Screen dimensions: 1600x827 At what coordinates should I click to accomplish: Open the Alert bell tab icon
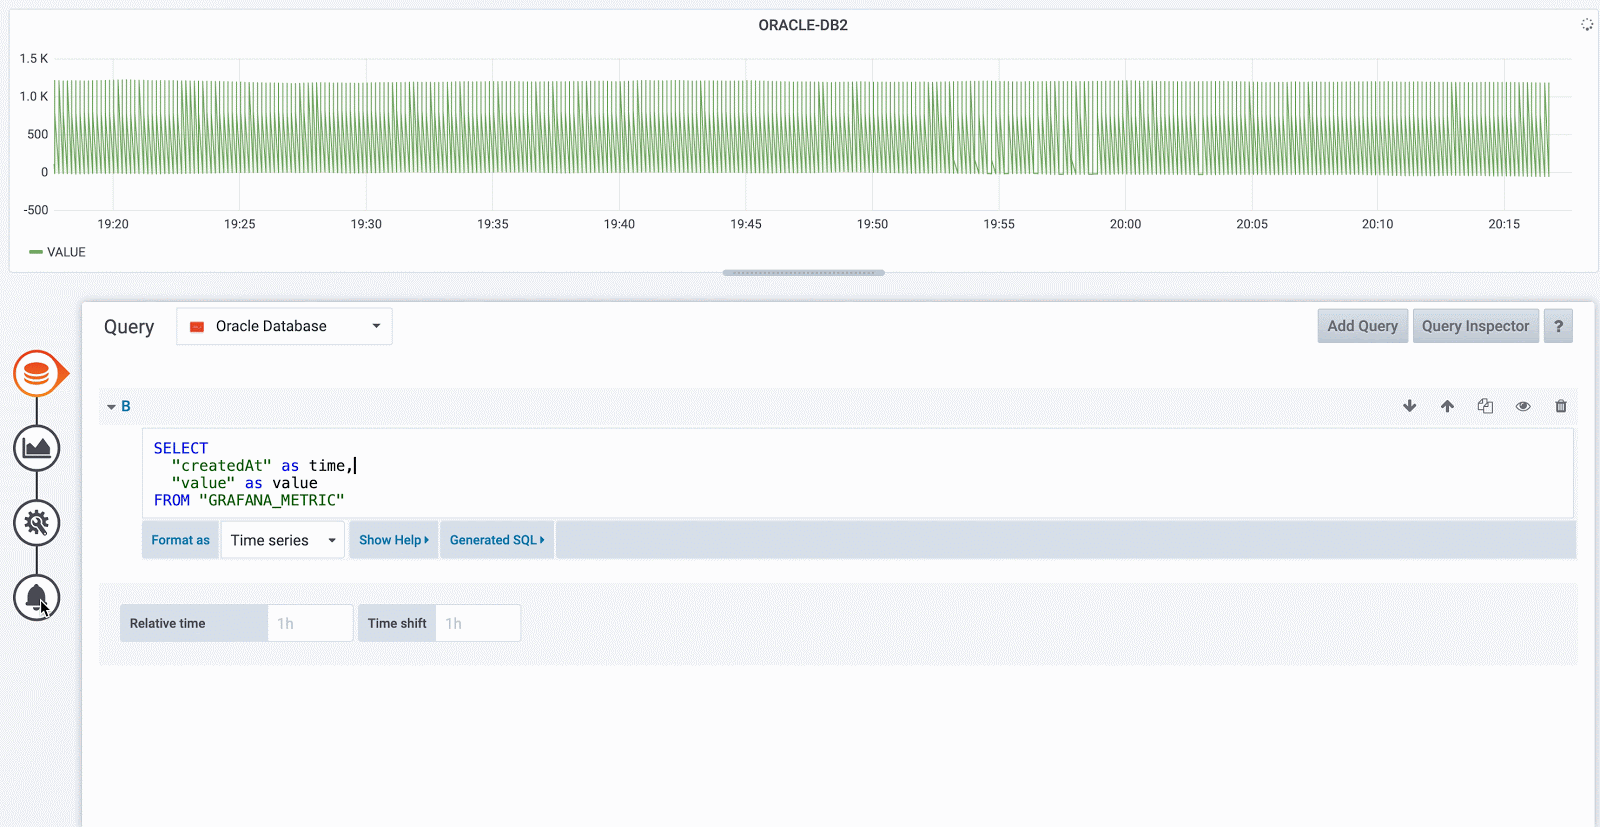[37, 598]
